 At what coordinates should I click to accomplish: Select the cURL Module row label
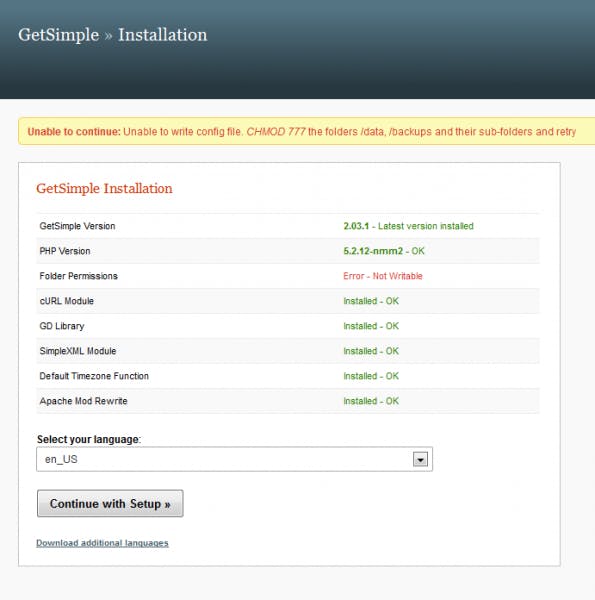pyautogui.click(x=67, y=301)
